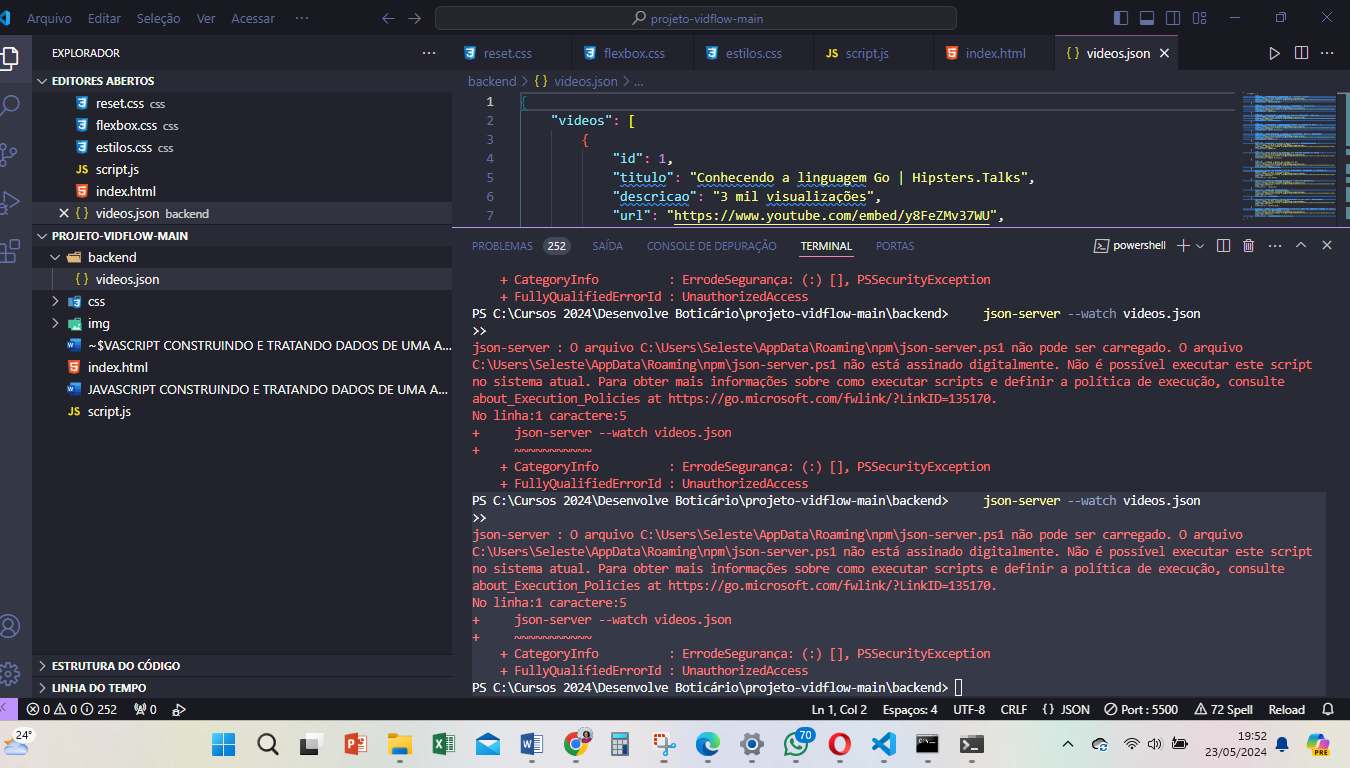Add a new terminal with plus icon
1350x768 pixels.
[1183, 245]
